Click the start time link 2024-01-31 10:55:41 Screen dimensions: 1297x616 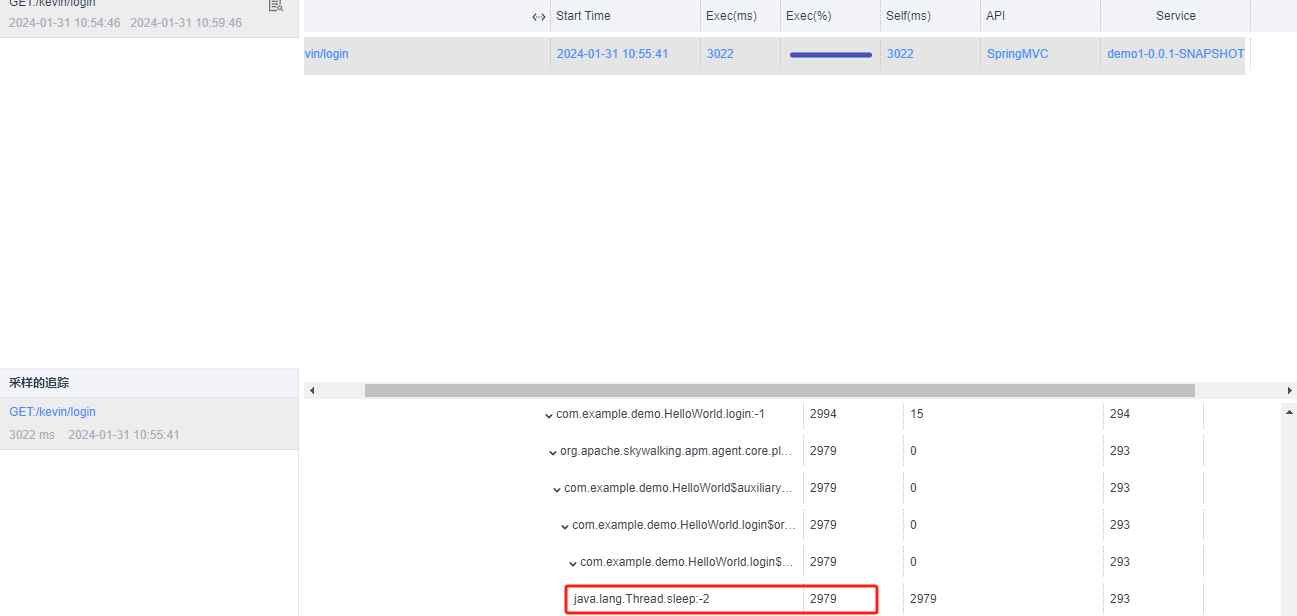614,53
